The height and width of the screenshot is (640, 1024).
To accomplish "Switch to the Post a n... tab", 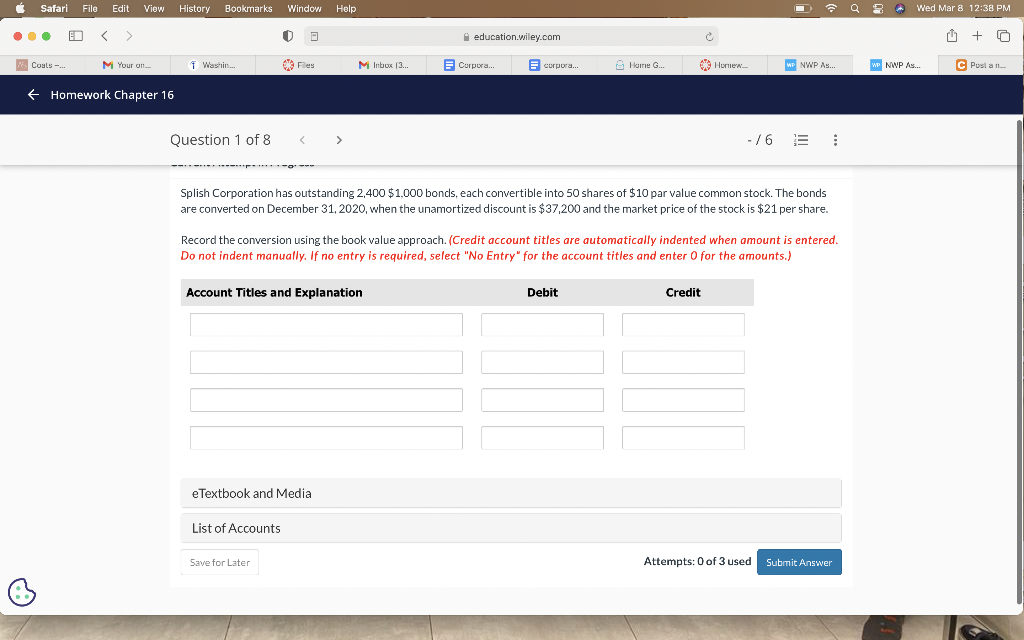I will click(981, 65).
